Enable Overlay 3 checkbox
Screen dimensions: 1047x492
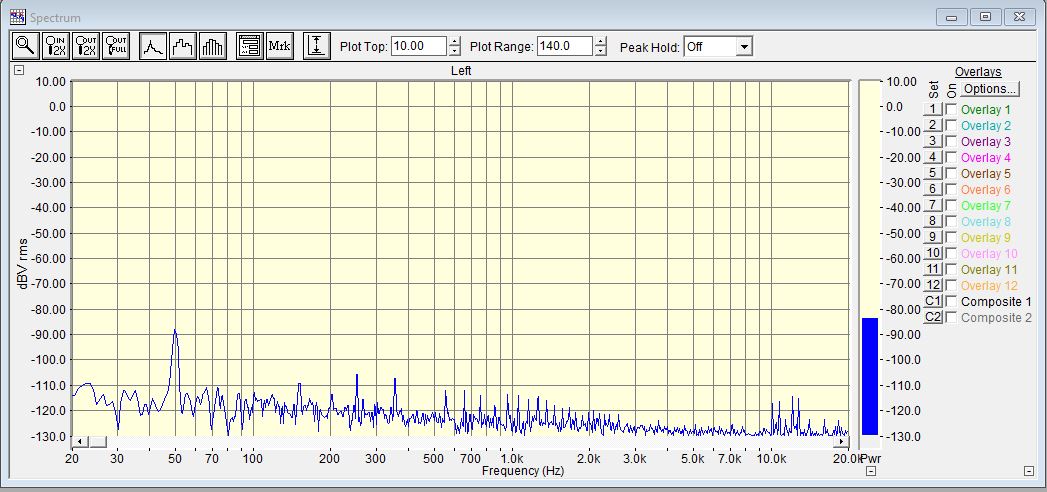tap(951, 142)
